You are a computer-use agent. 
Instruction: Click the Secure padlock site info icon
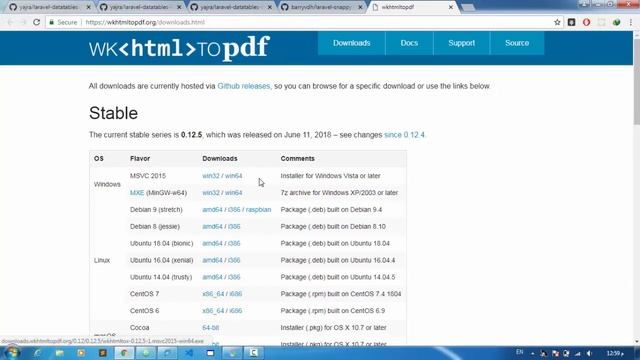(51, 22)
